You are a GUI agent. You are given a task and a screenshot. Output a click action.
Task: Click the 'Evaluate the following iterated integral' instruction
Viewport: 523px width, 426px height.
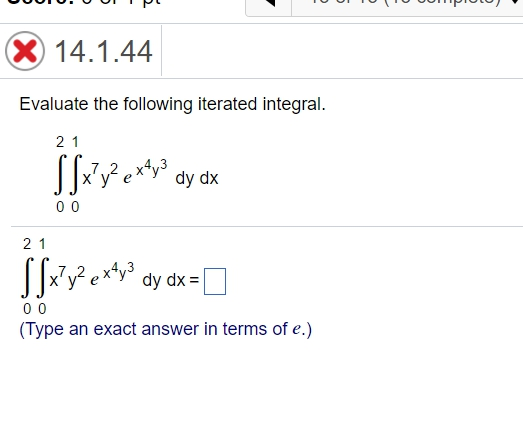pyautogui.click(x=172, y=104)
